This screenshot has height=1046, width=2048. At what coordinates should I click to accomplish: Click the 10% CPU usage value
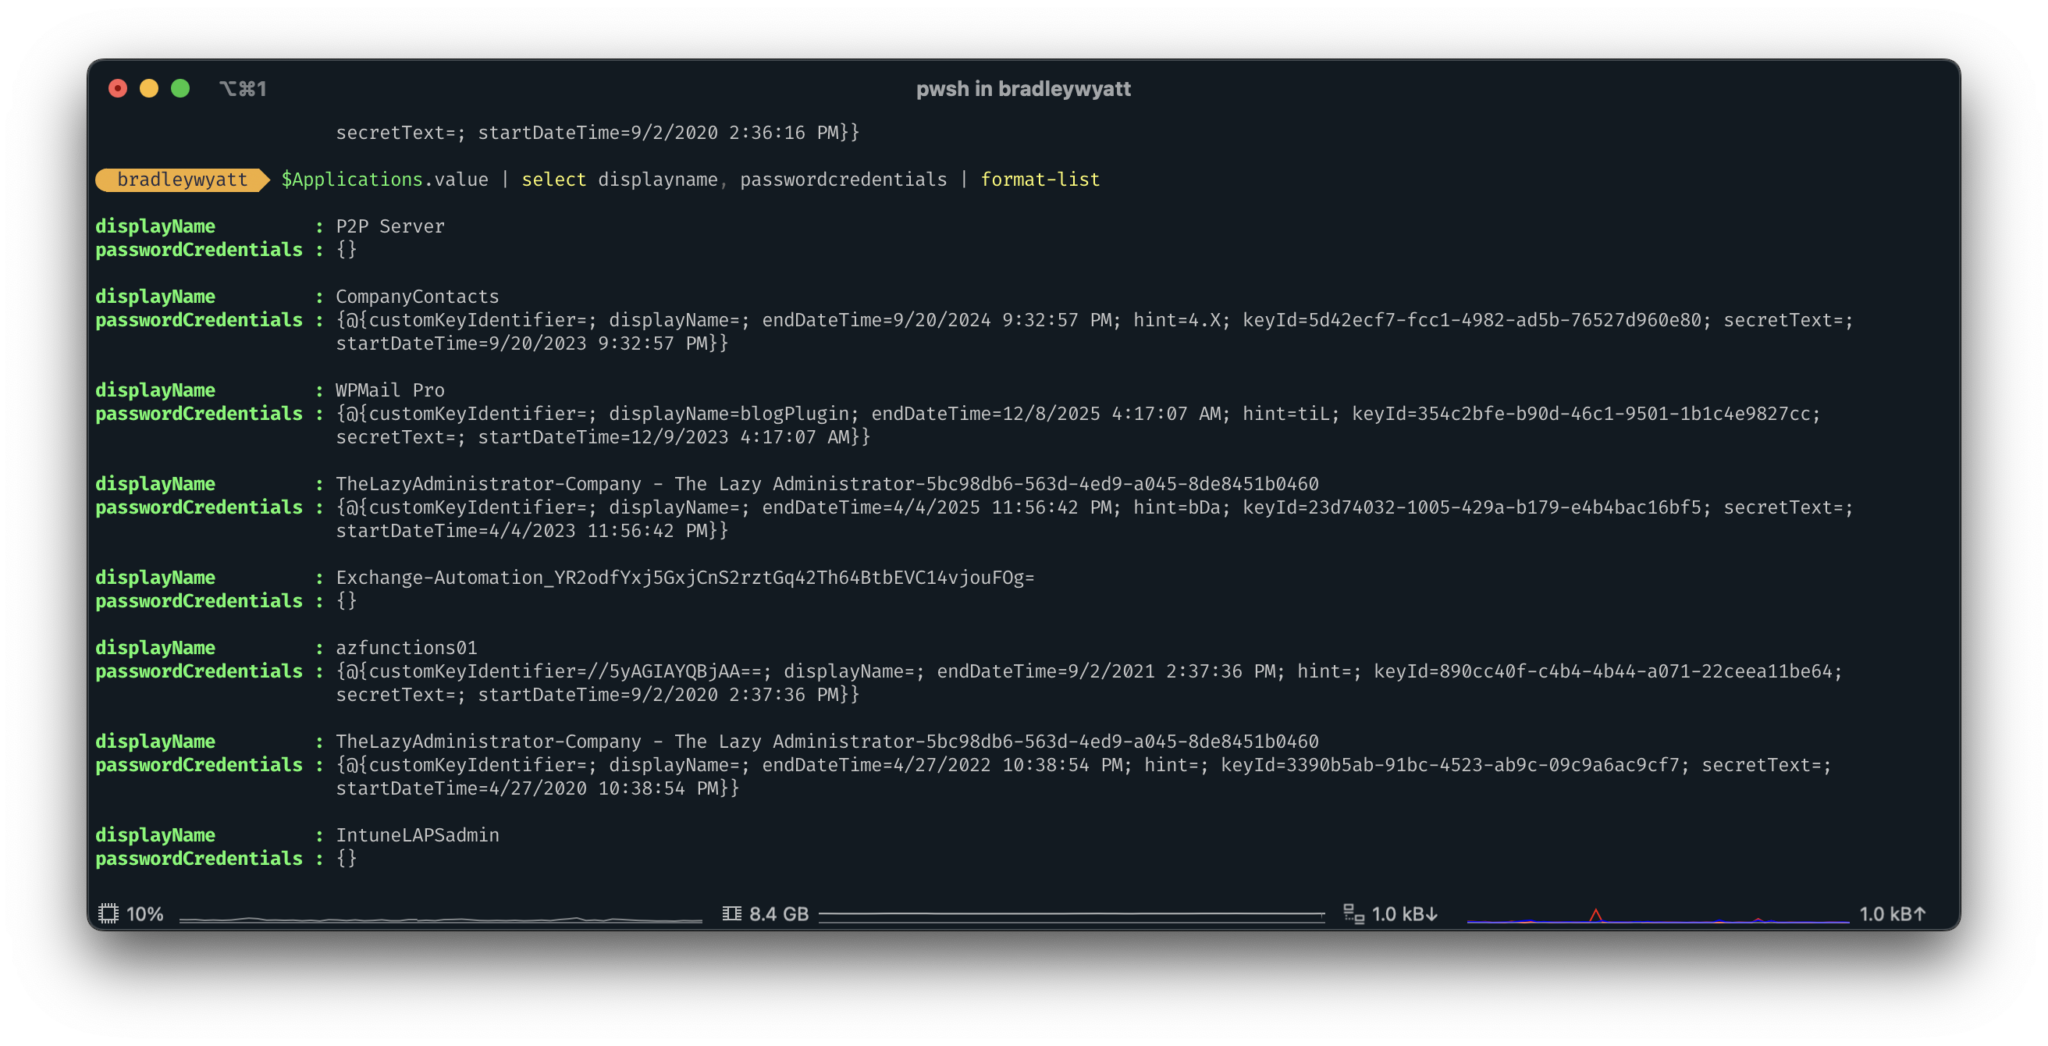pyautogui.click(x=145, y=914)
